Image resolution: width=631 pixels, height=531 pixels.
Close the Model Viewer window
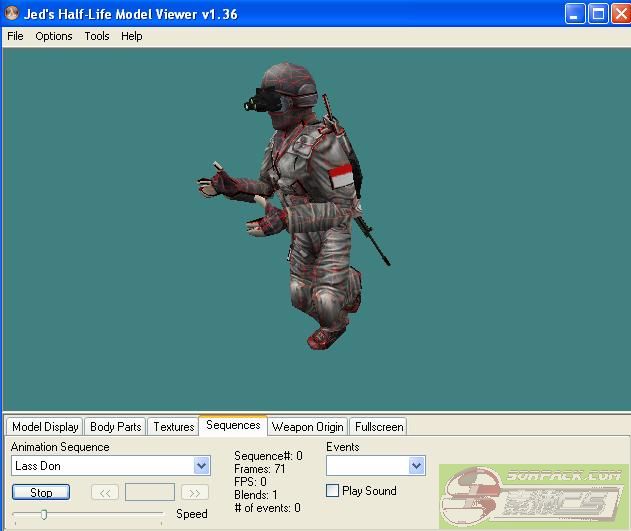click(x=621, y=14)
